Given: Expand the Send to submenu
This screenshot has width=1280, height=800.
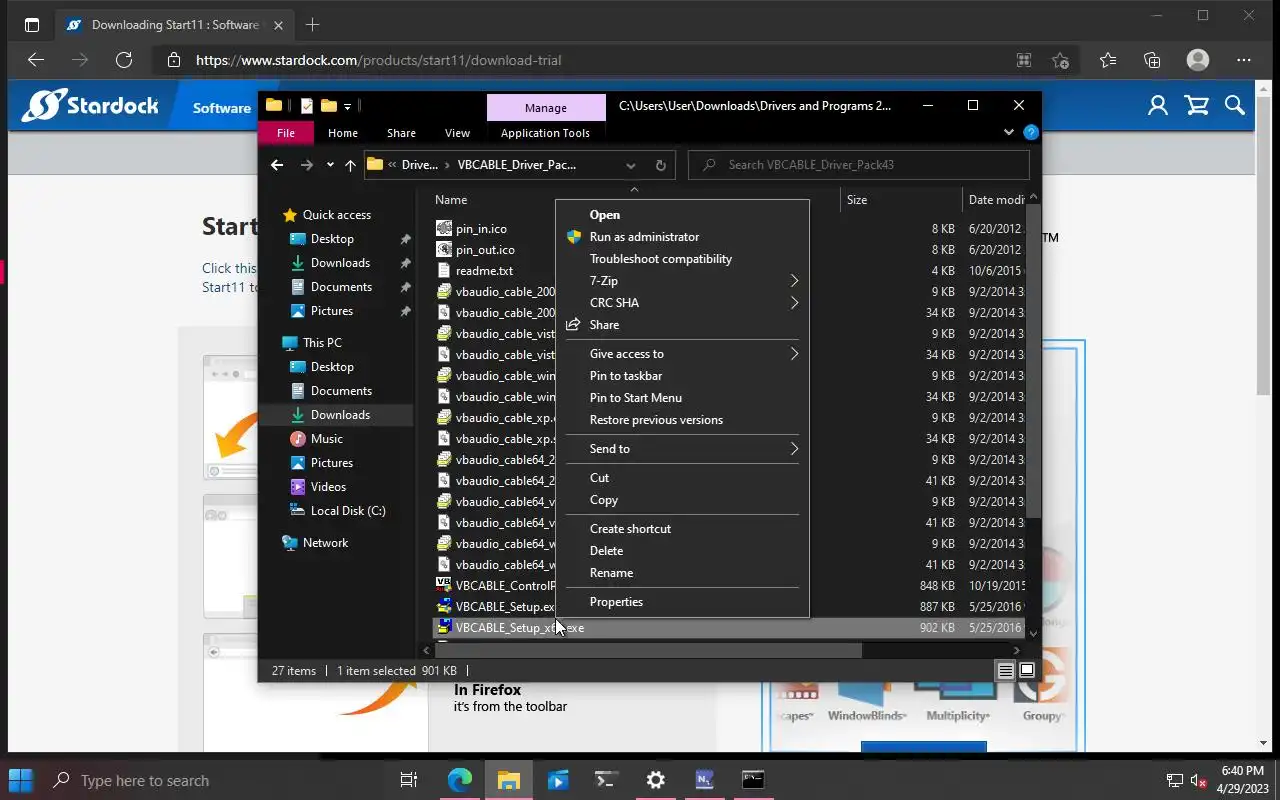Looking at the screenshot, I should tap(682, 449).
